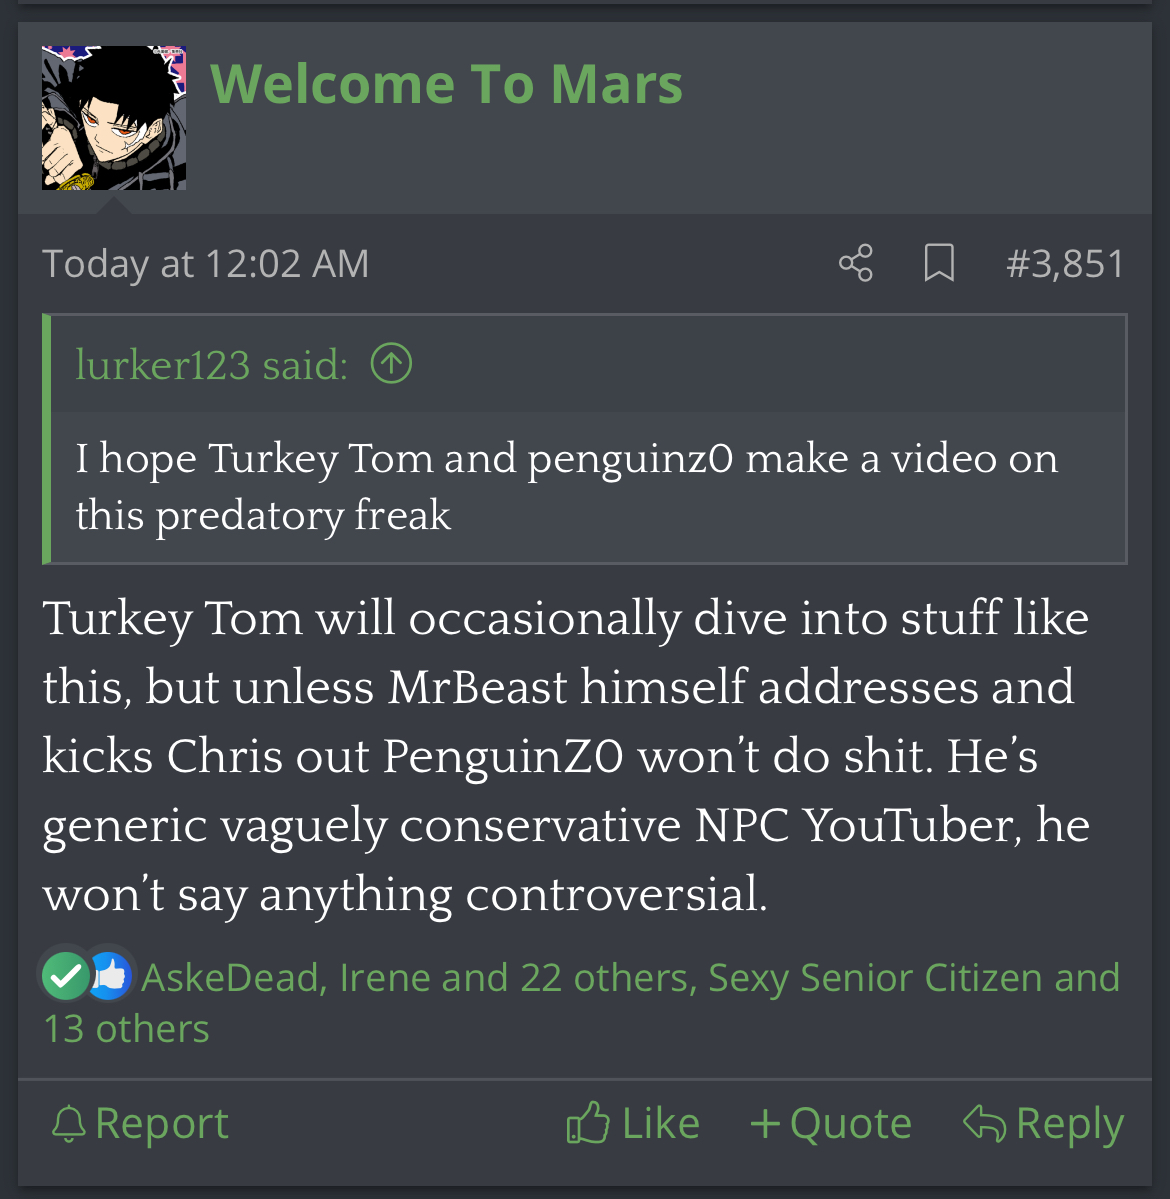Like the post

click(x=633, y=1124)
